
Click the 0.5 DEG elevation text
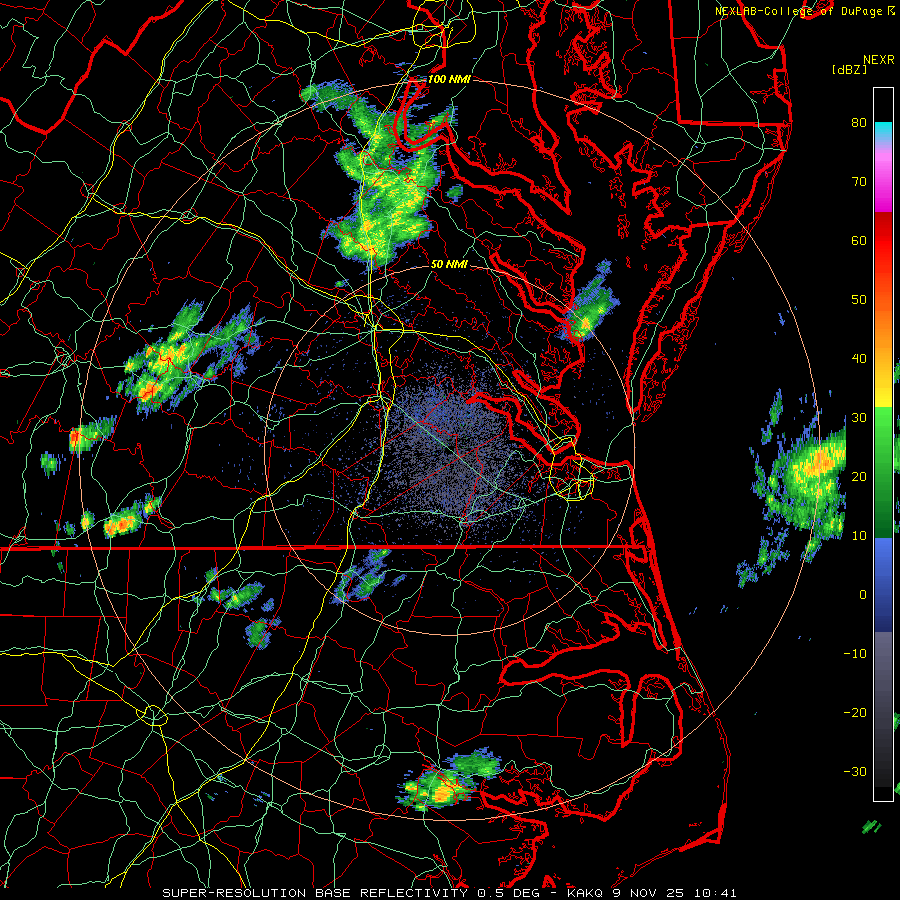coord(509,893)
